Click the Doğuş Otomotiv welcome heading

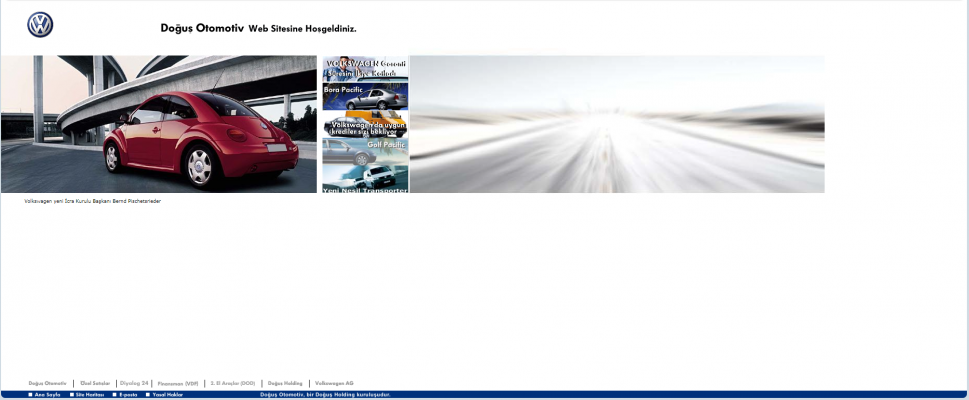coord(258,28)
